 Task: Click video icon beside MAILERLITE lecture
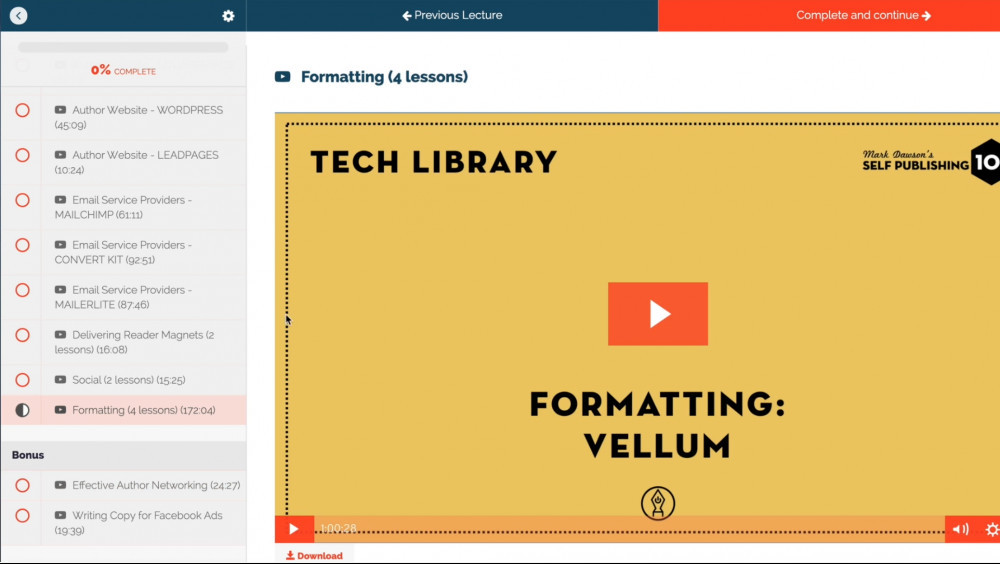point(60,290)
